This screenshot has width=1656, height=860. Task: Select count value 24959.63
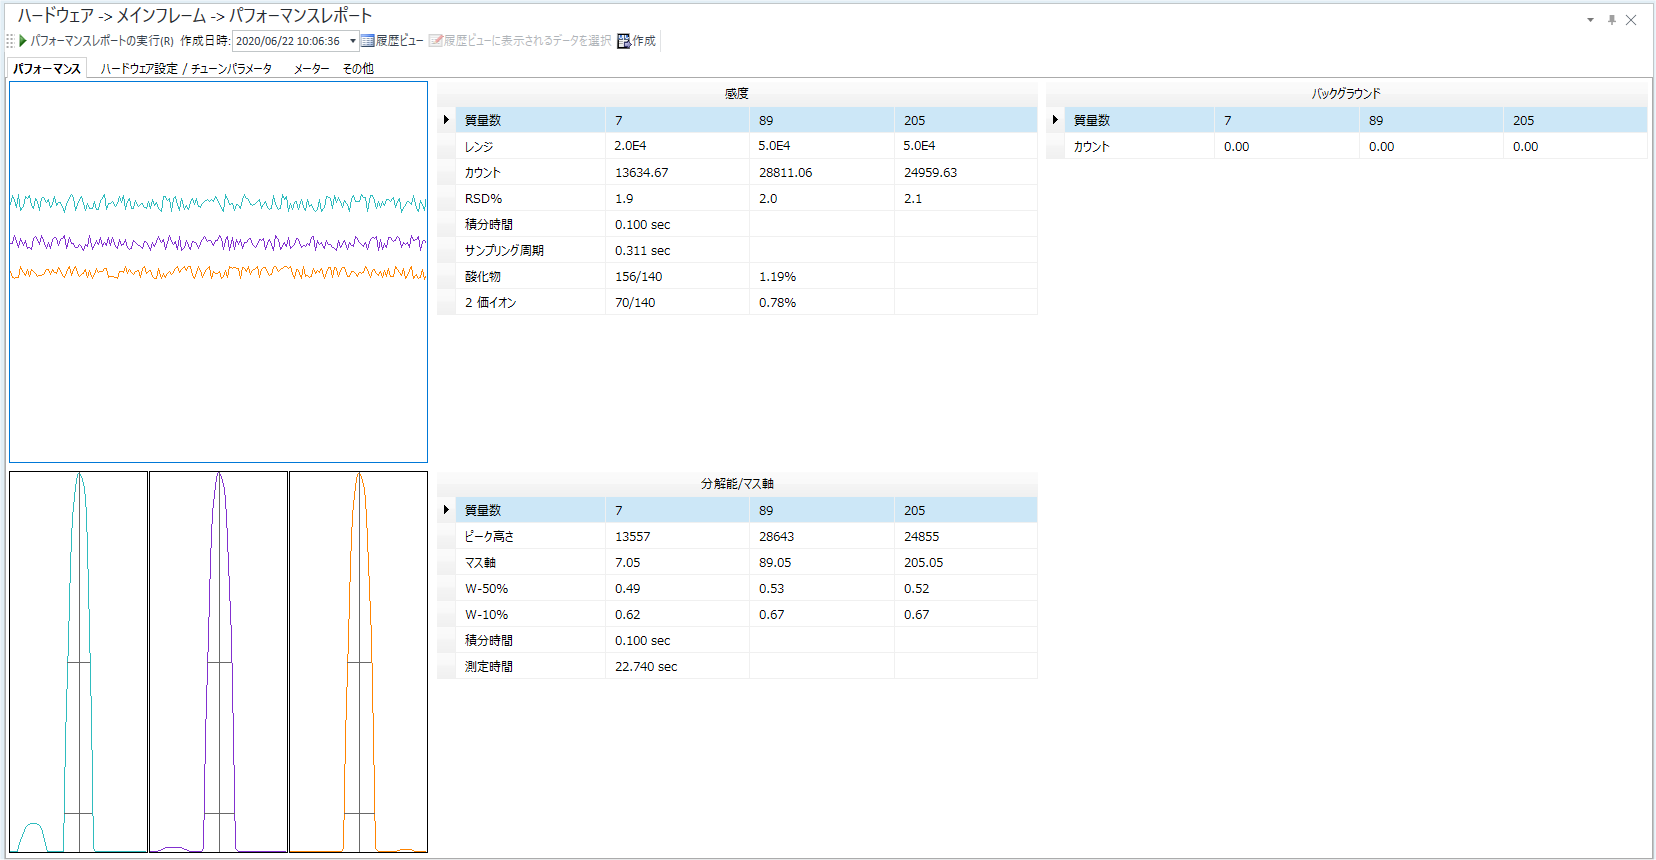966,172
